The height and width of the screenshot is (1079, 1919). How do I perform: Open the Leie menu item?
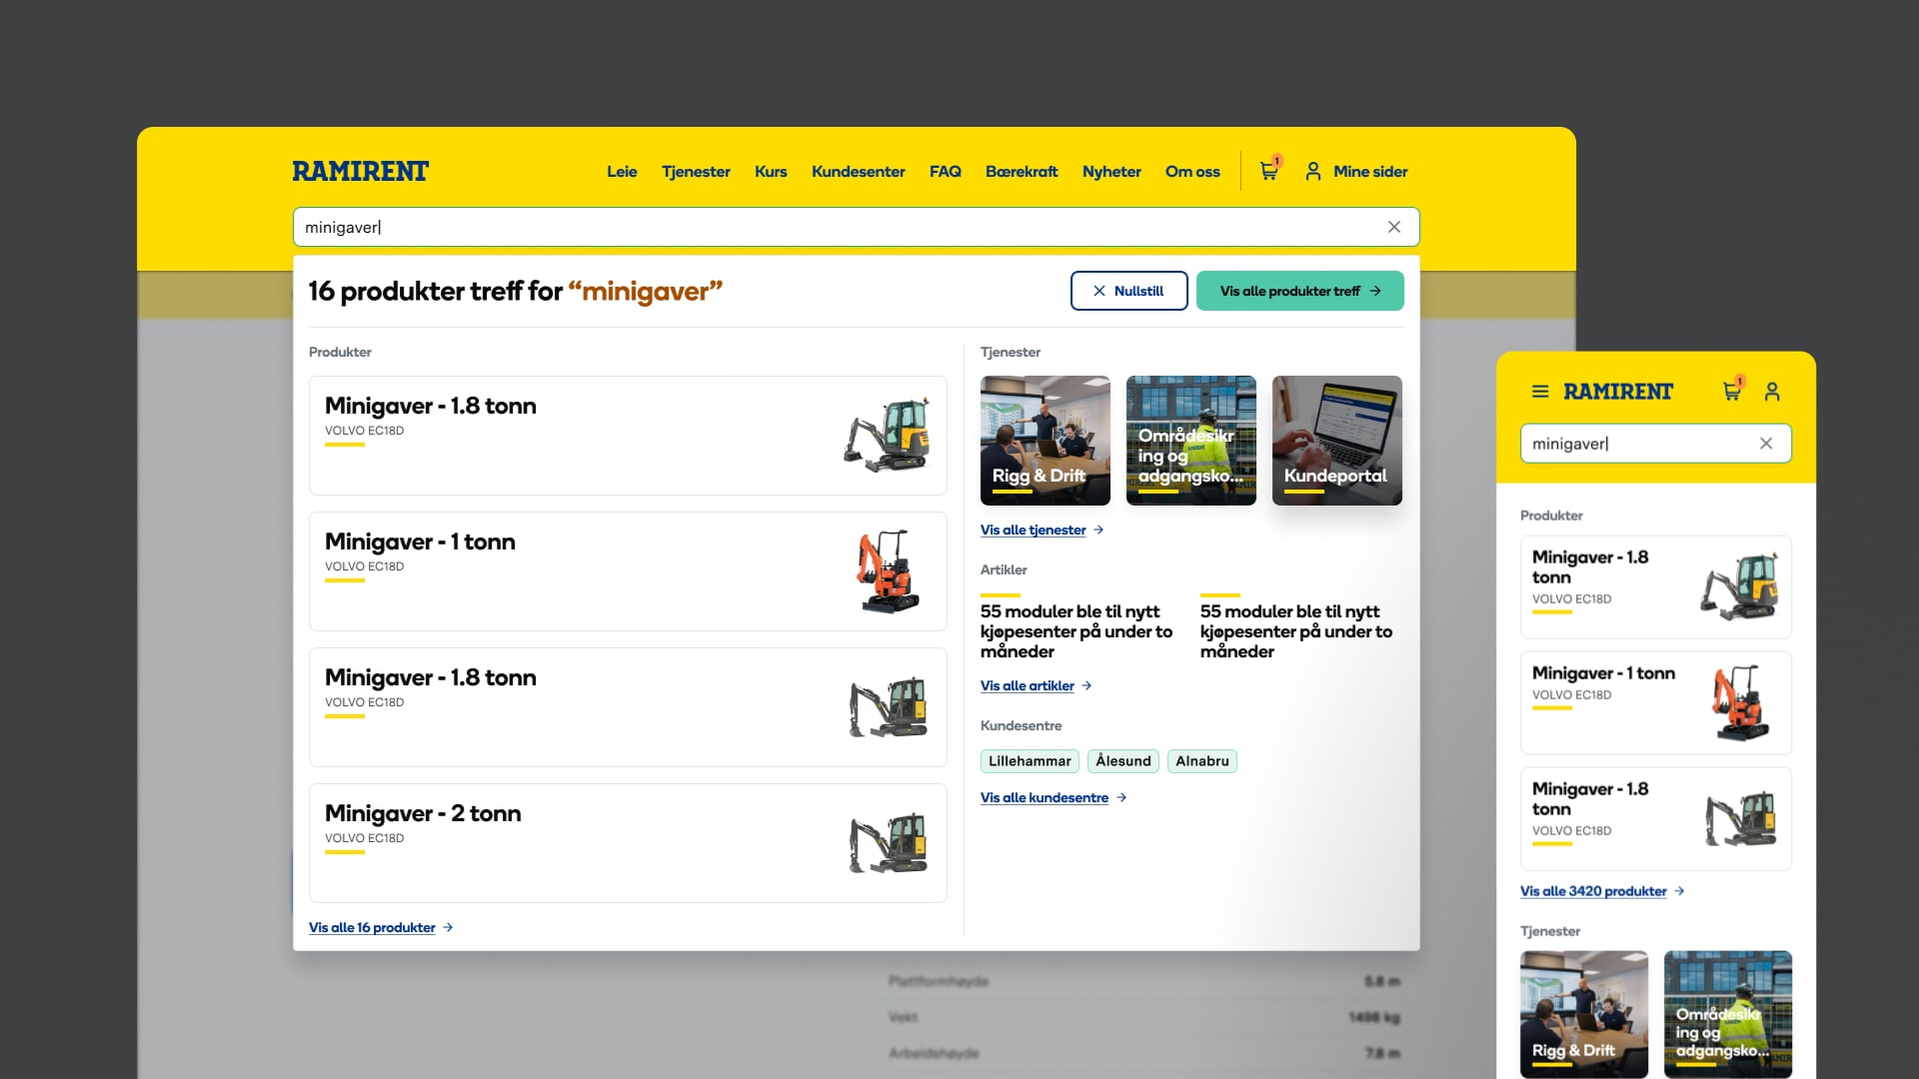(x=622, y=171)
